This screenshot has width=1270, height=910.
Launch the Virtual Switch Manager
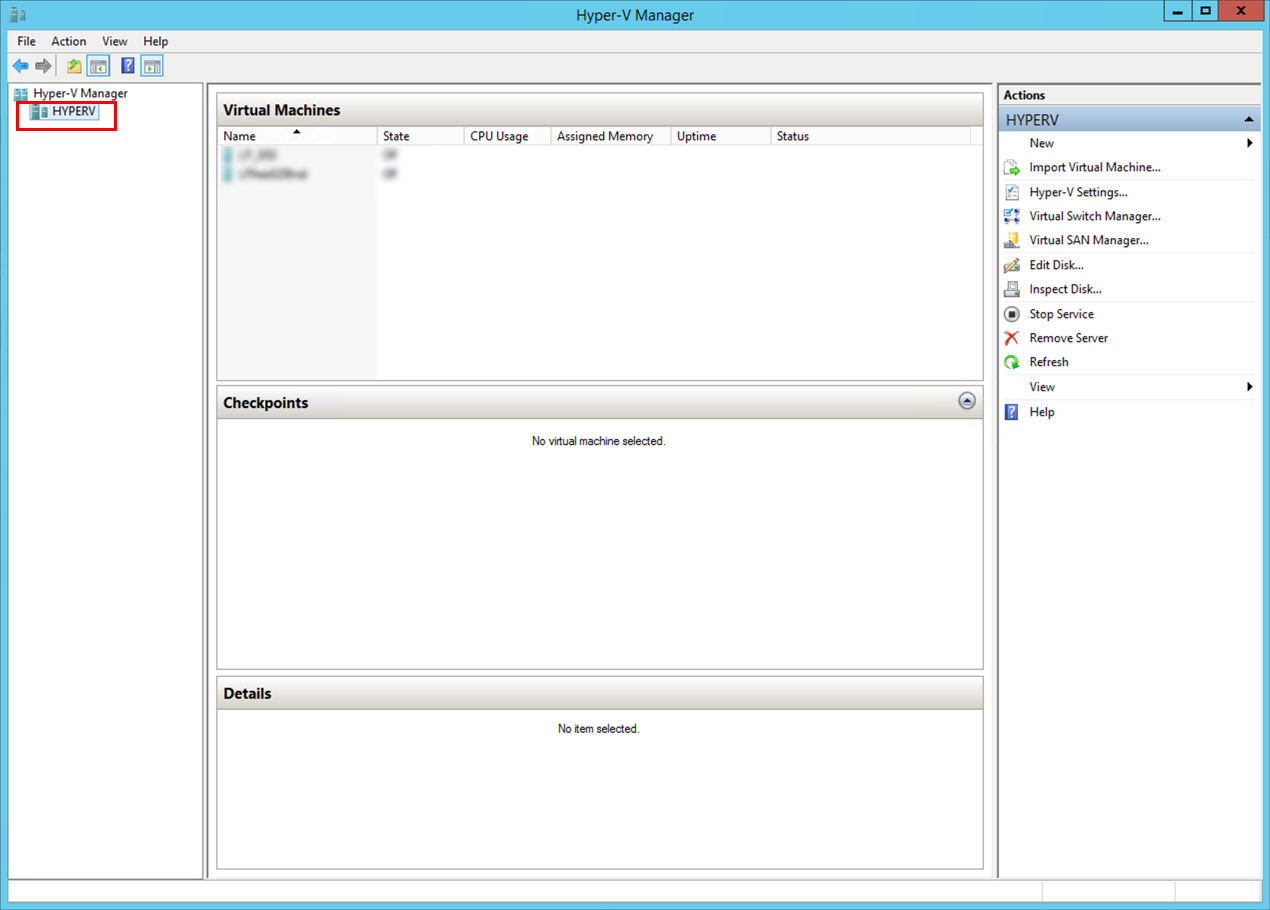point(1011,216)
